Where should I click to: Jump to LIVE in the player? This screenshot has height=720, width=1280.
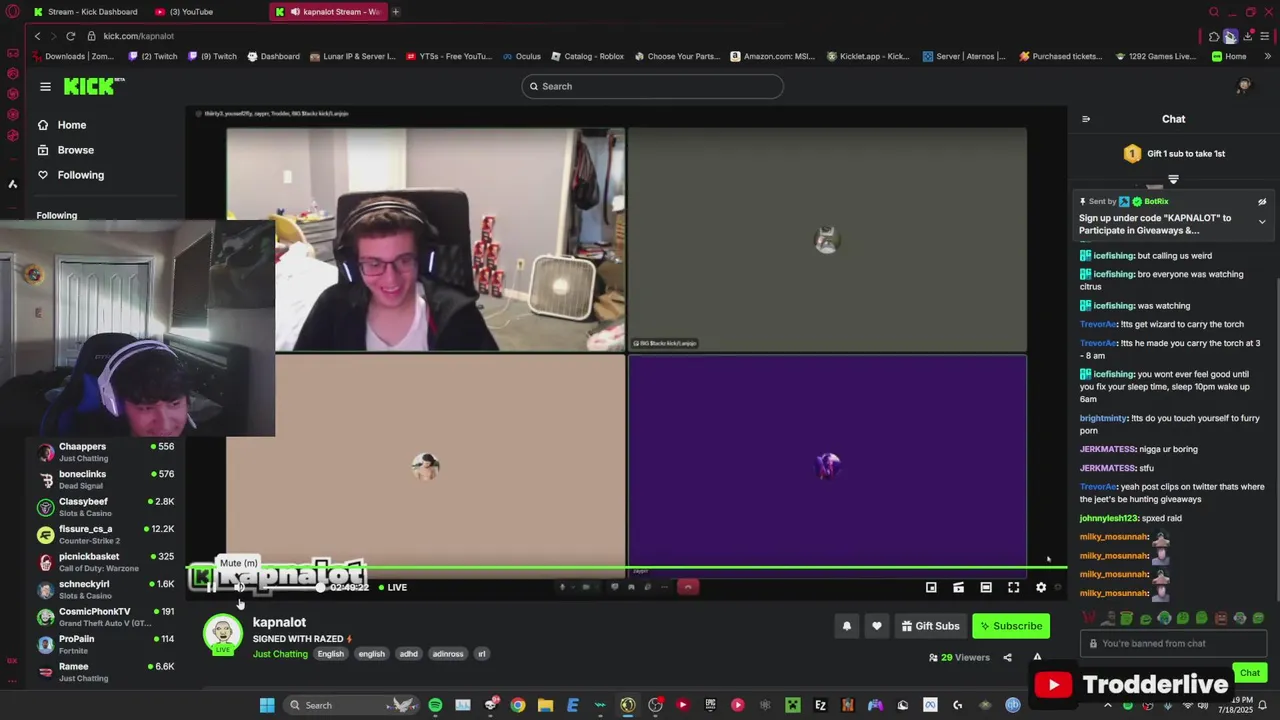click(x=393, y=587)
